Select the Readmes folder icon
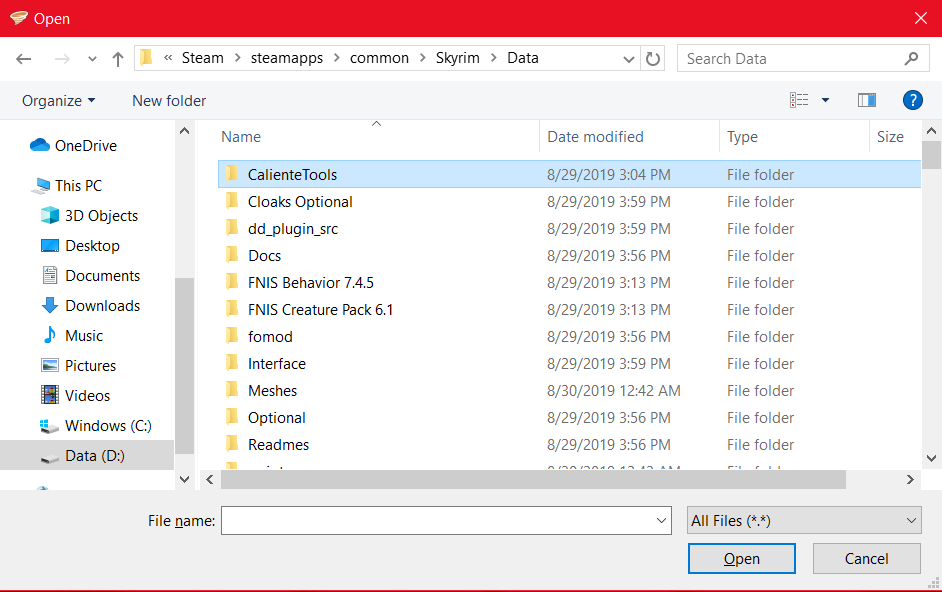Viewport: 942px width, 592px height. 232,445
